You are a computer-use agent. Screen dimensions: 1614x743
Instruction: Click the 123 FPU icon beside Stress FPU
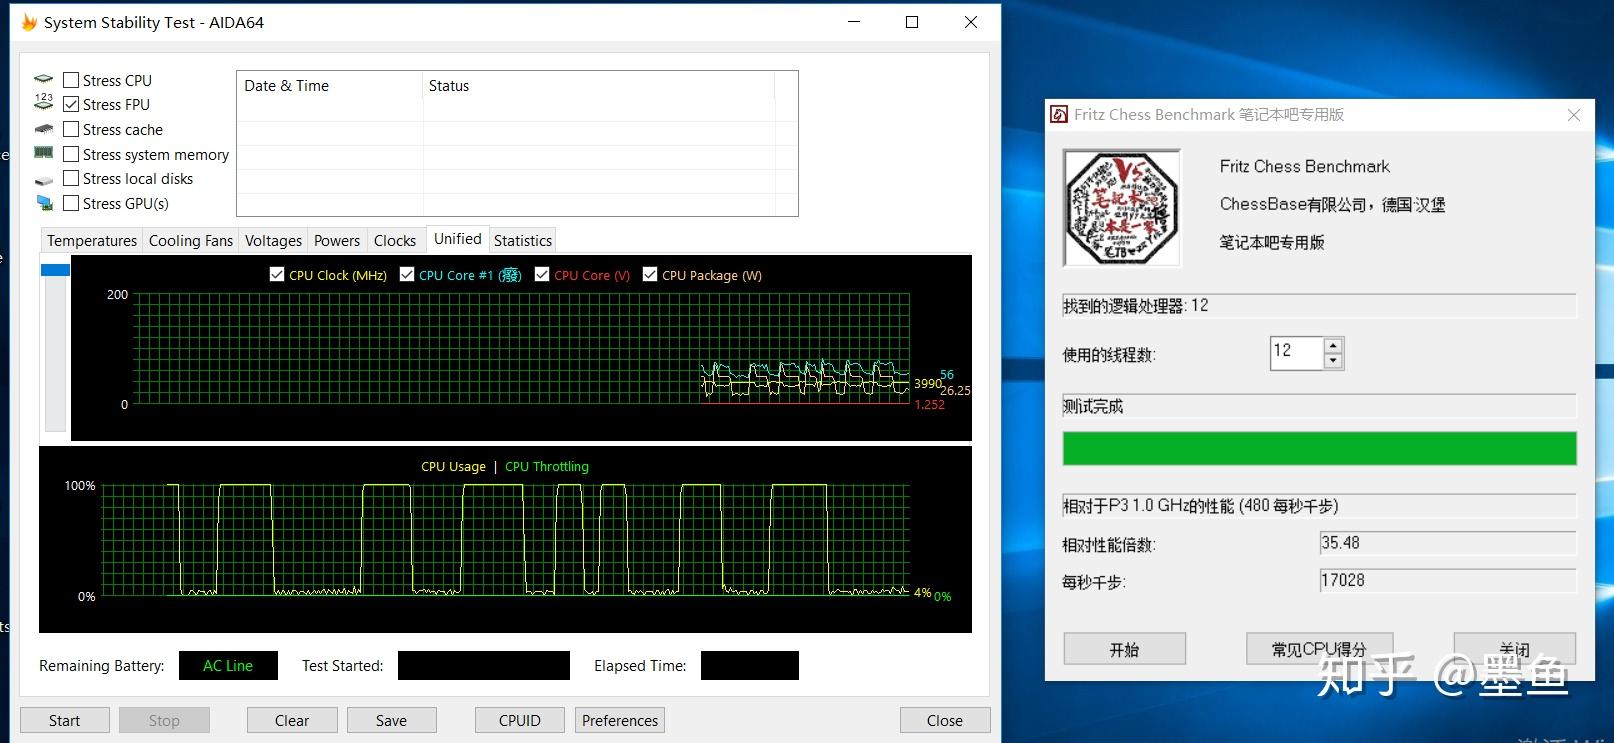click(x=44, y=101)
